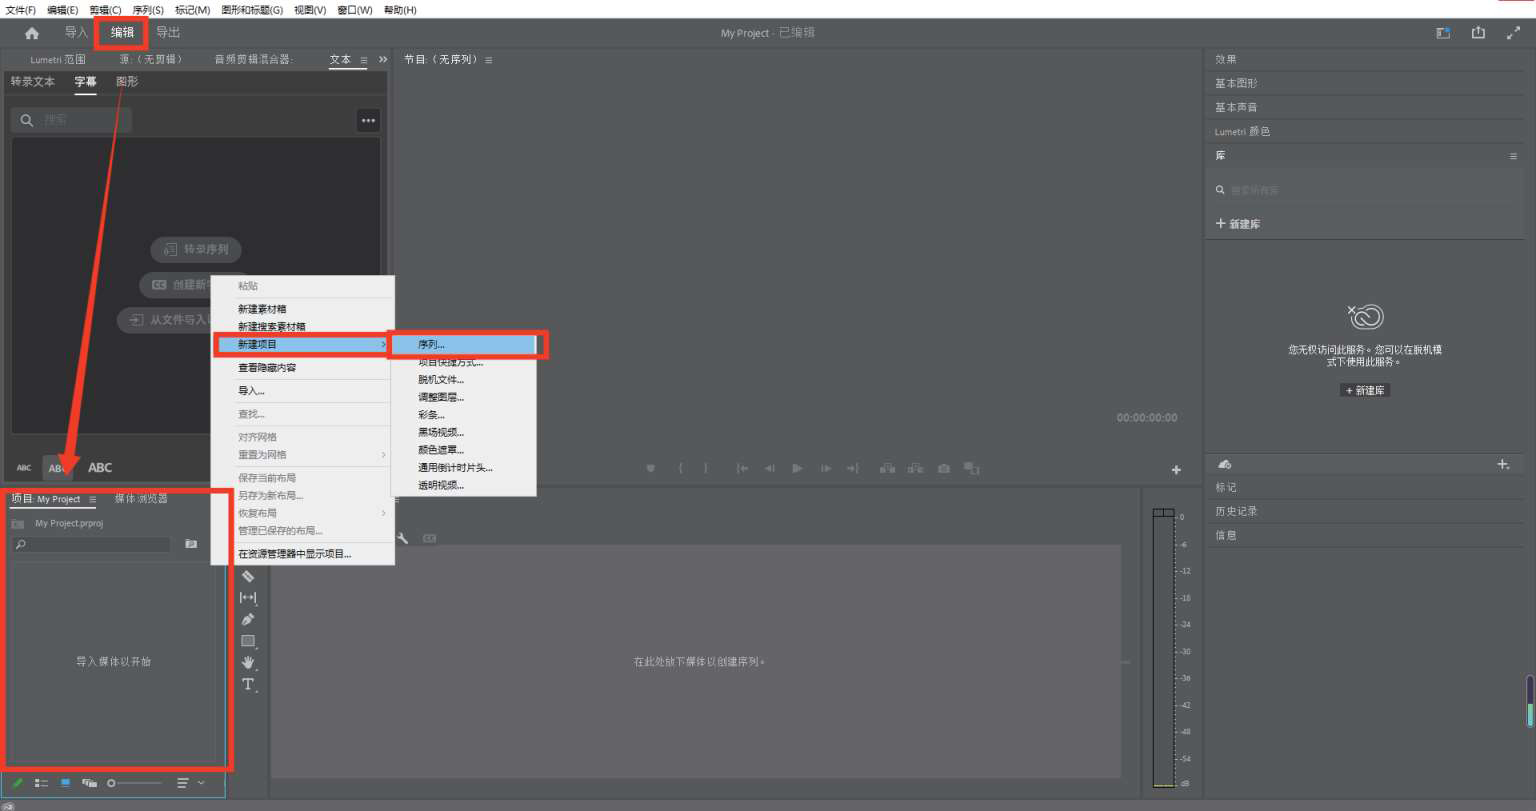Click the 转录序列 button

pyautogui.click(x=196, y=249)
